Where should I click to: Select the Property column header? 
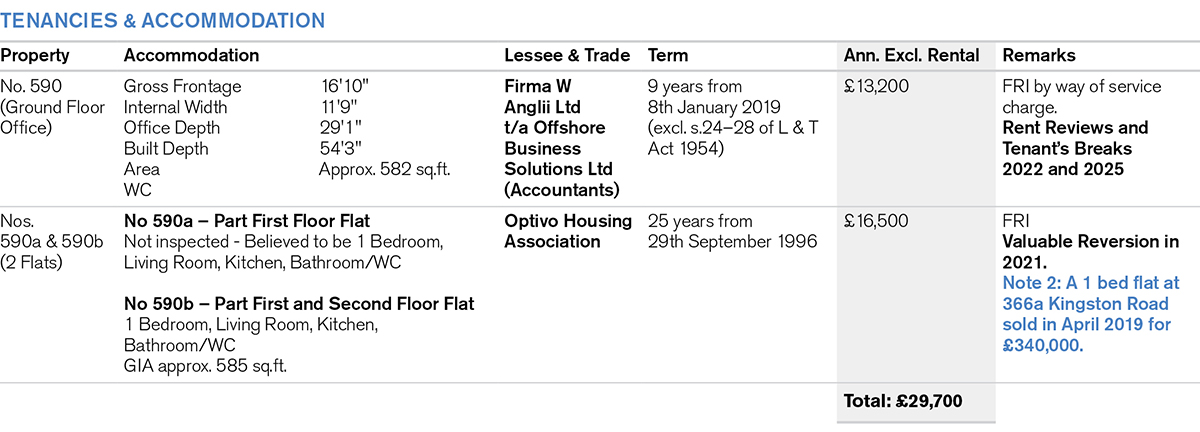pyautogui.click(x=35, y=56)
